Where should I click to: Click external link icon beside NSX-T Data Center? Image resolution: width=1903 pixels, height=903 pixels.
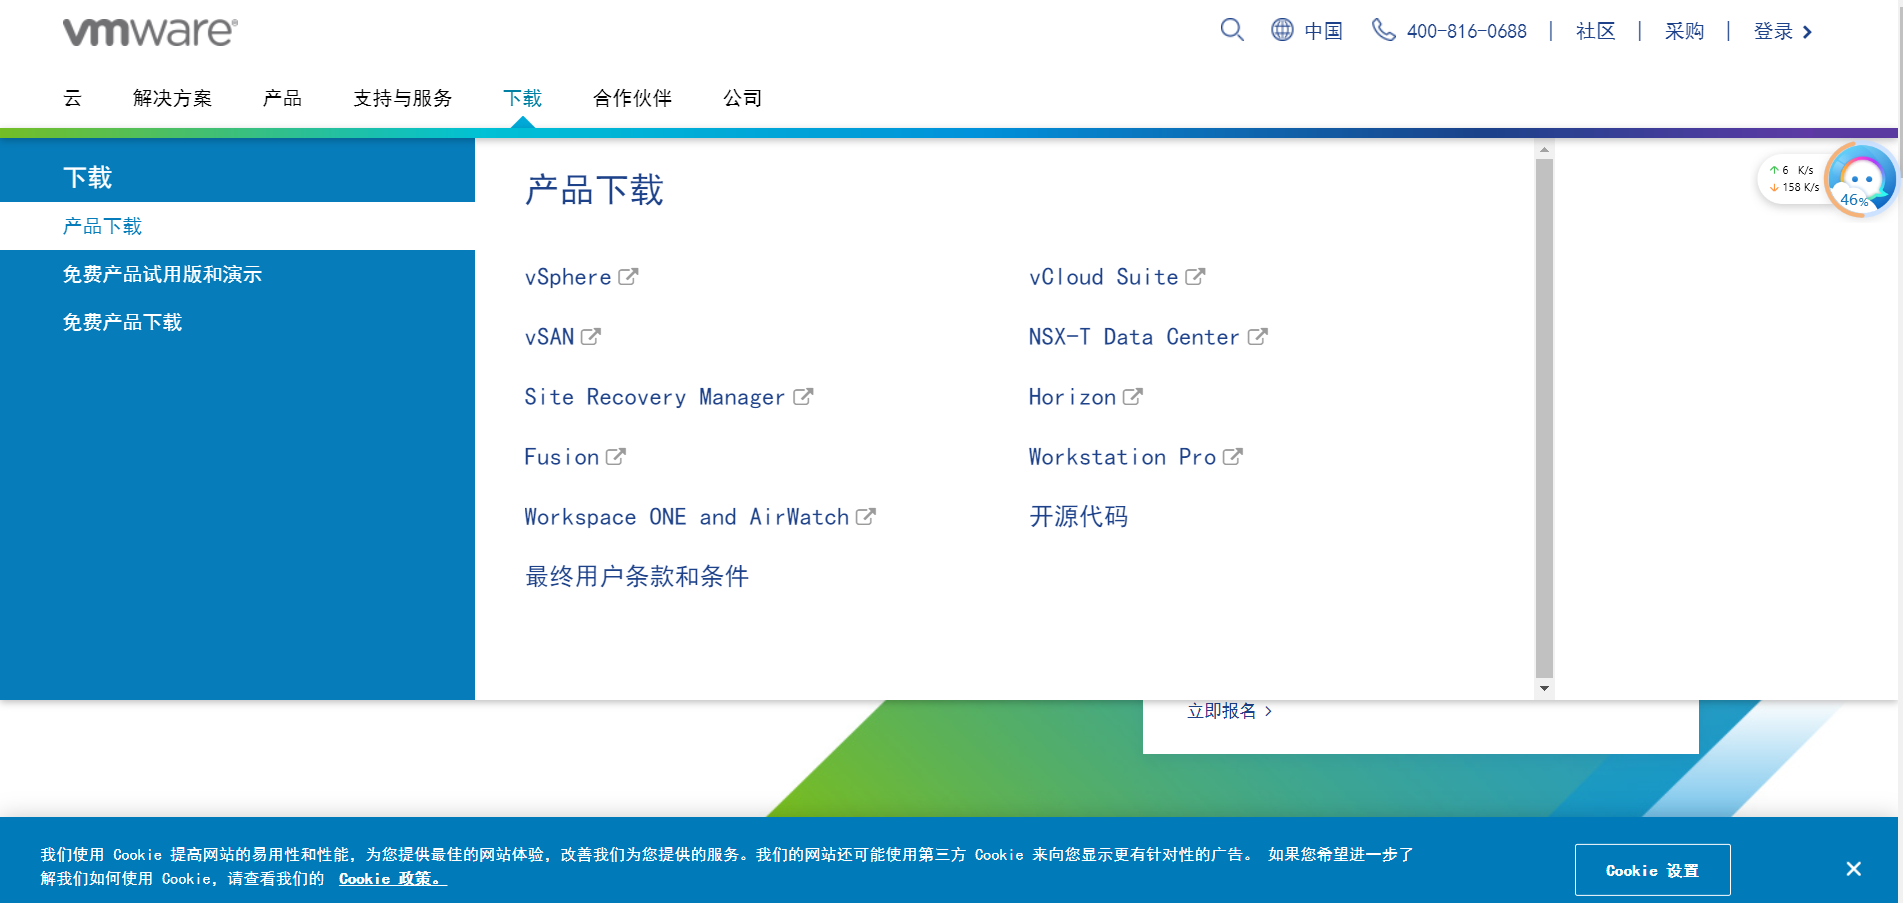click(1257, 337)
